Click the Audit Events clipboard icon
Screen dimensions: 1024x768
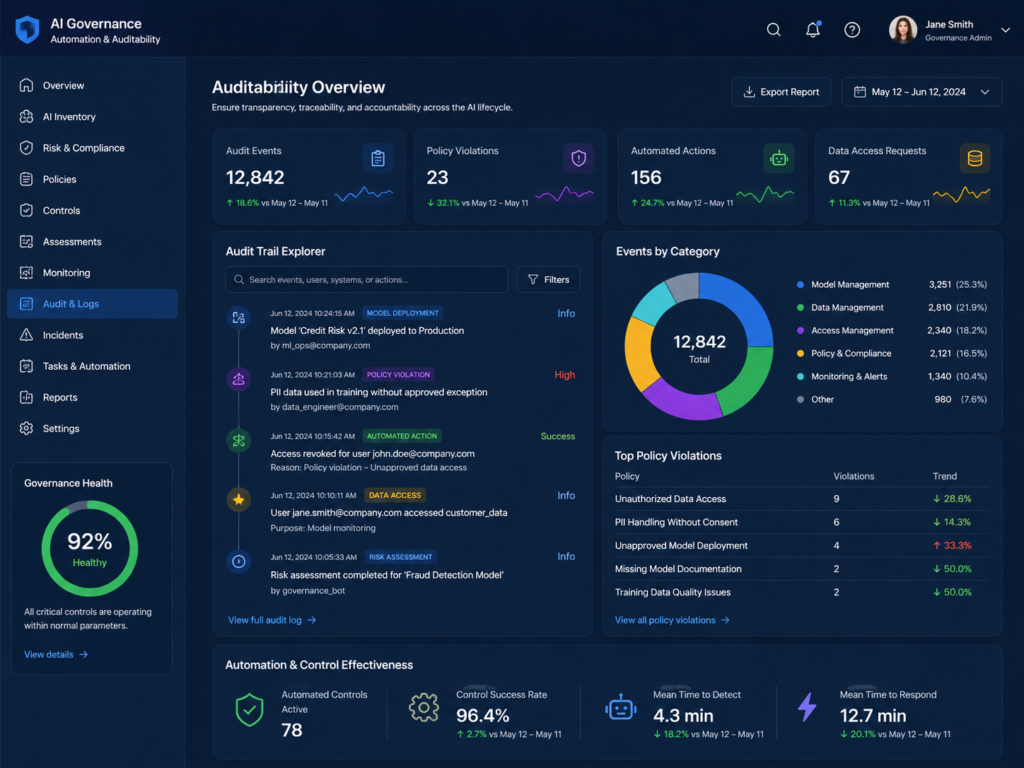[377, 159]
